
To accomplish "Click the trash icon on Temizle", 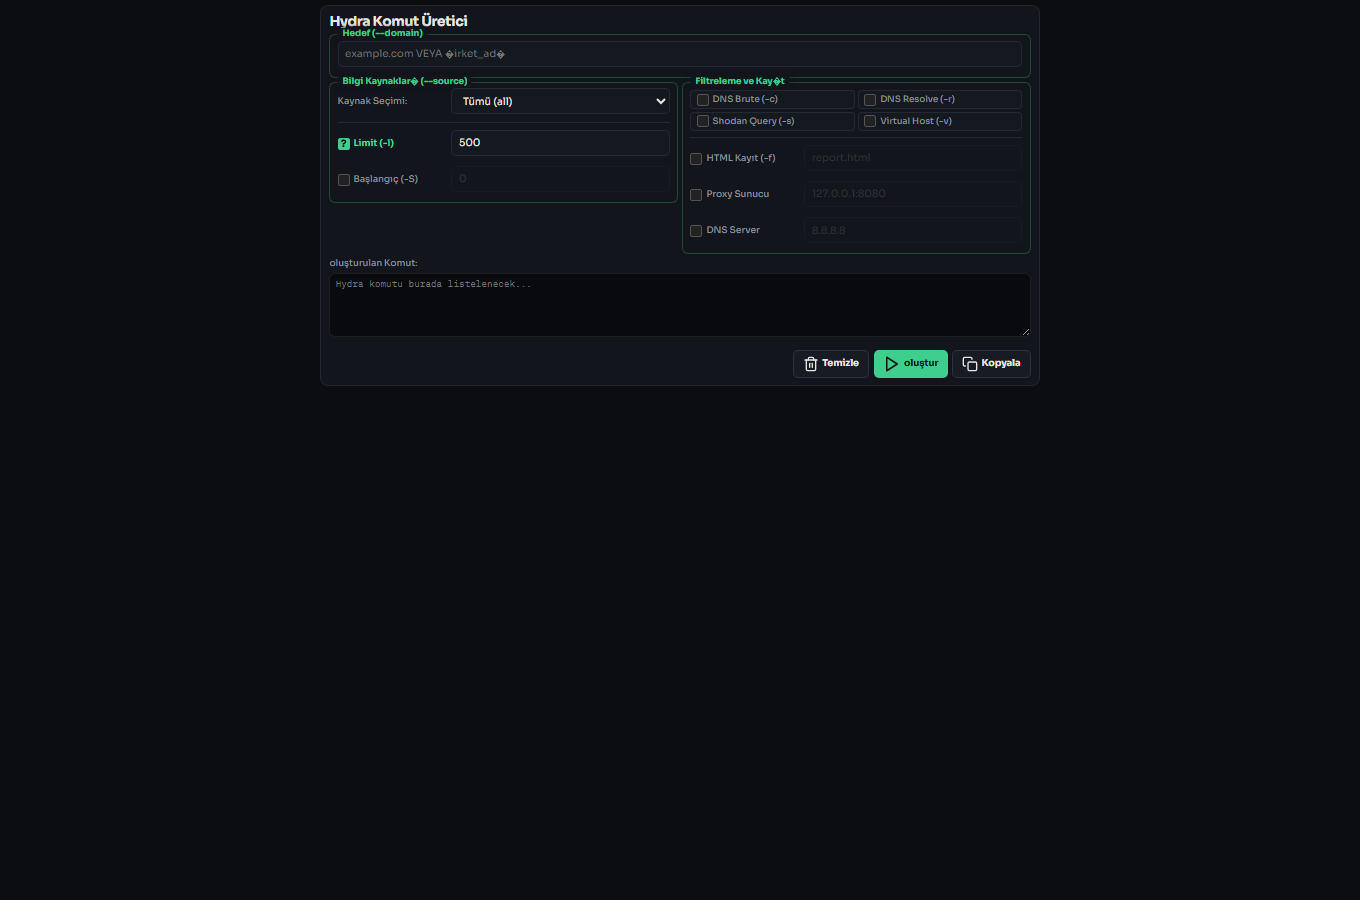I will (811, 364).
